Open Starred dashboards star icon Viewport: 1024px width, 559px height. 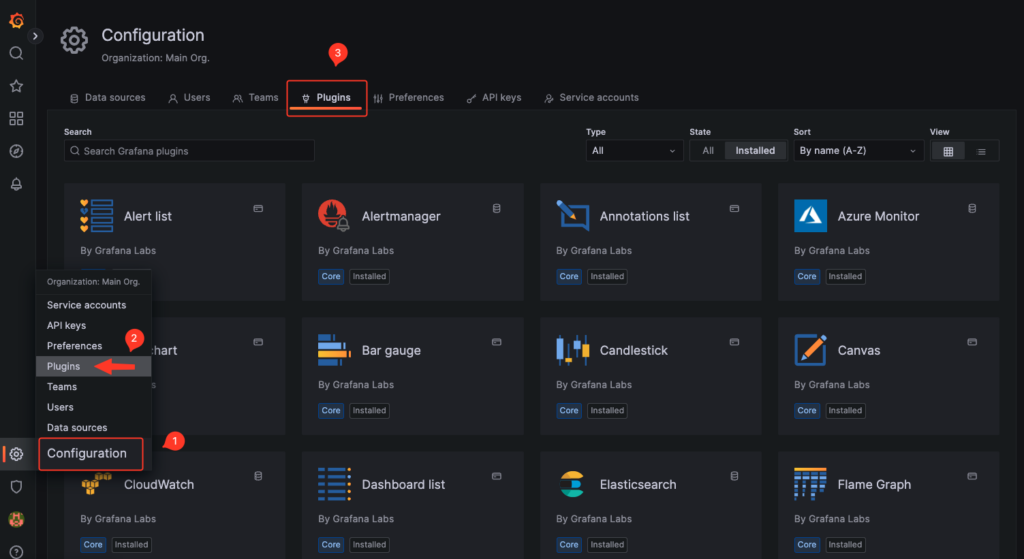click(16, 86)
